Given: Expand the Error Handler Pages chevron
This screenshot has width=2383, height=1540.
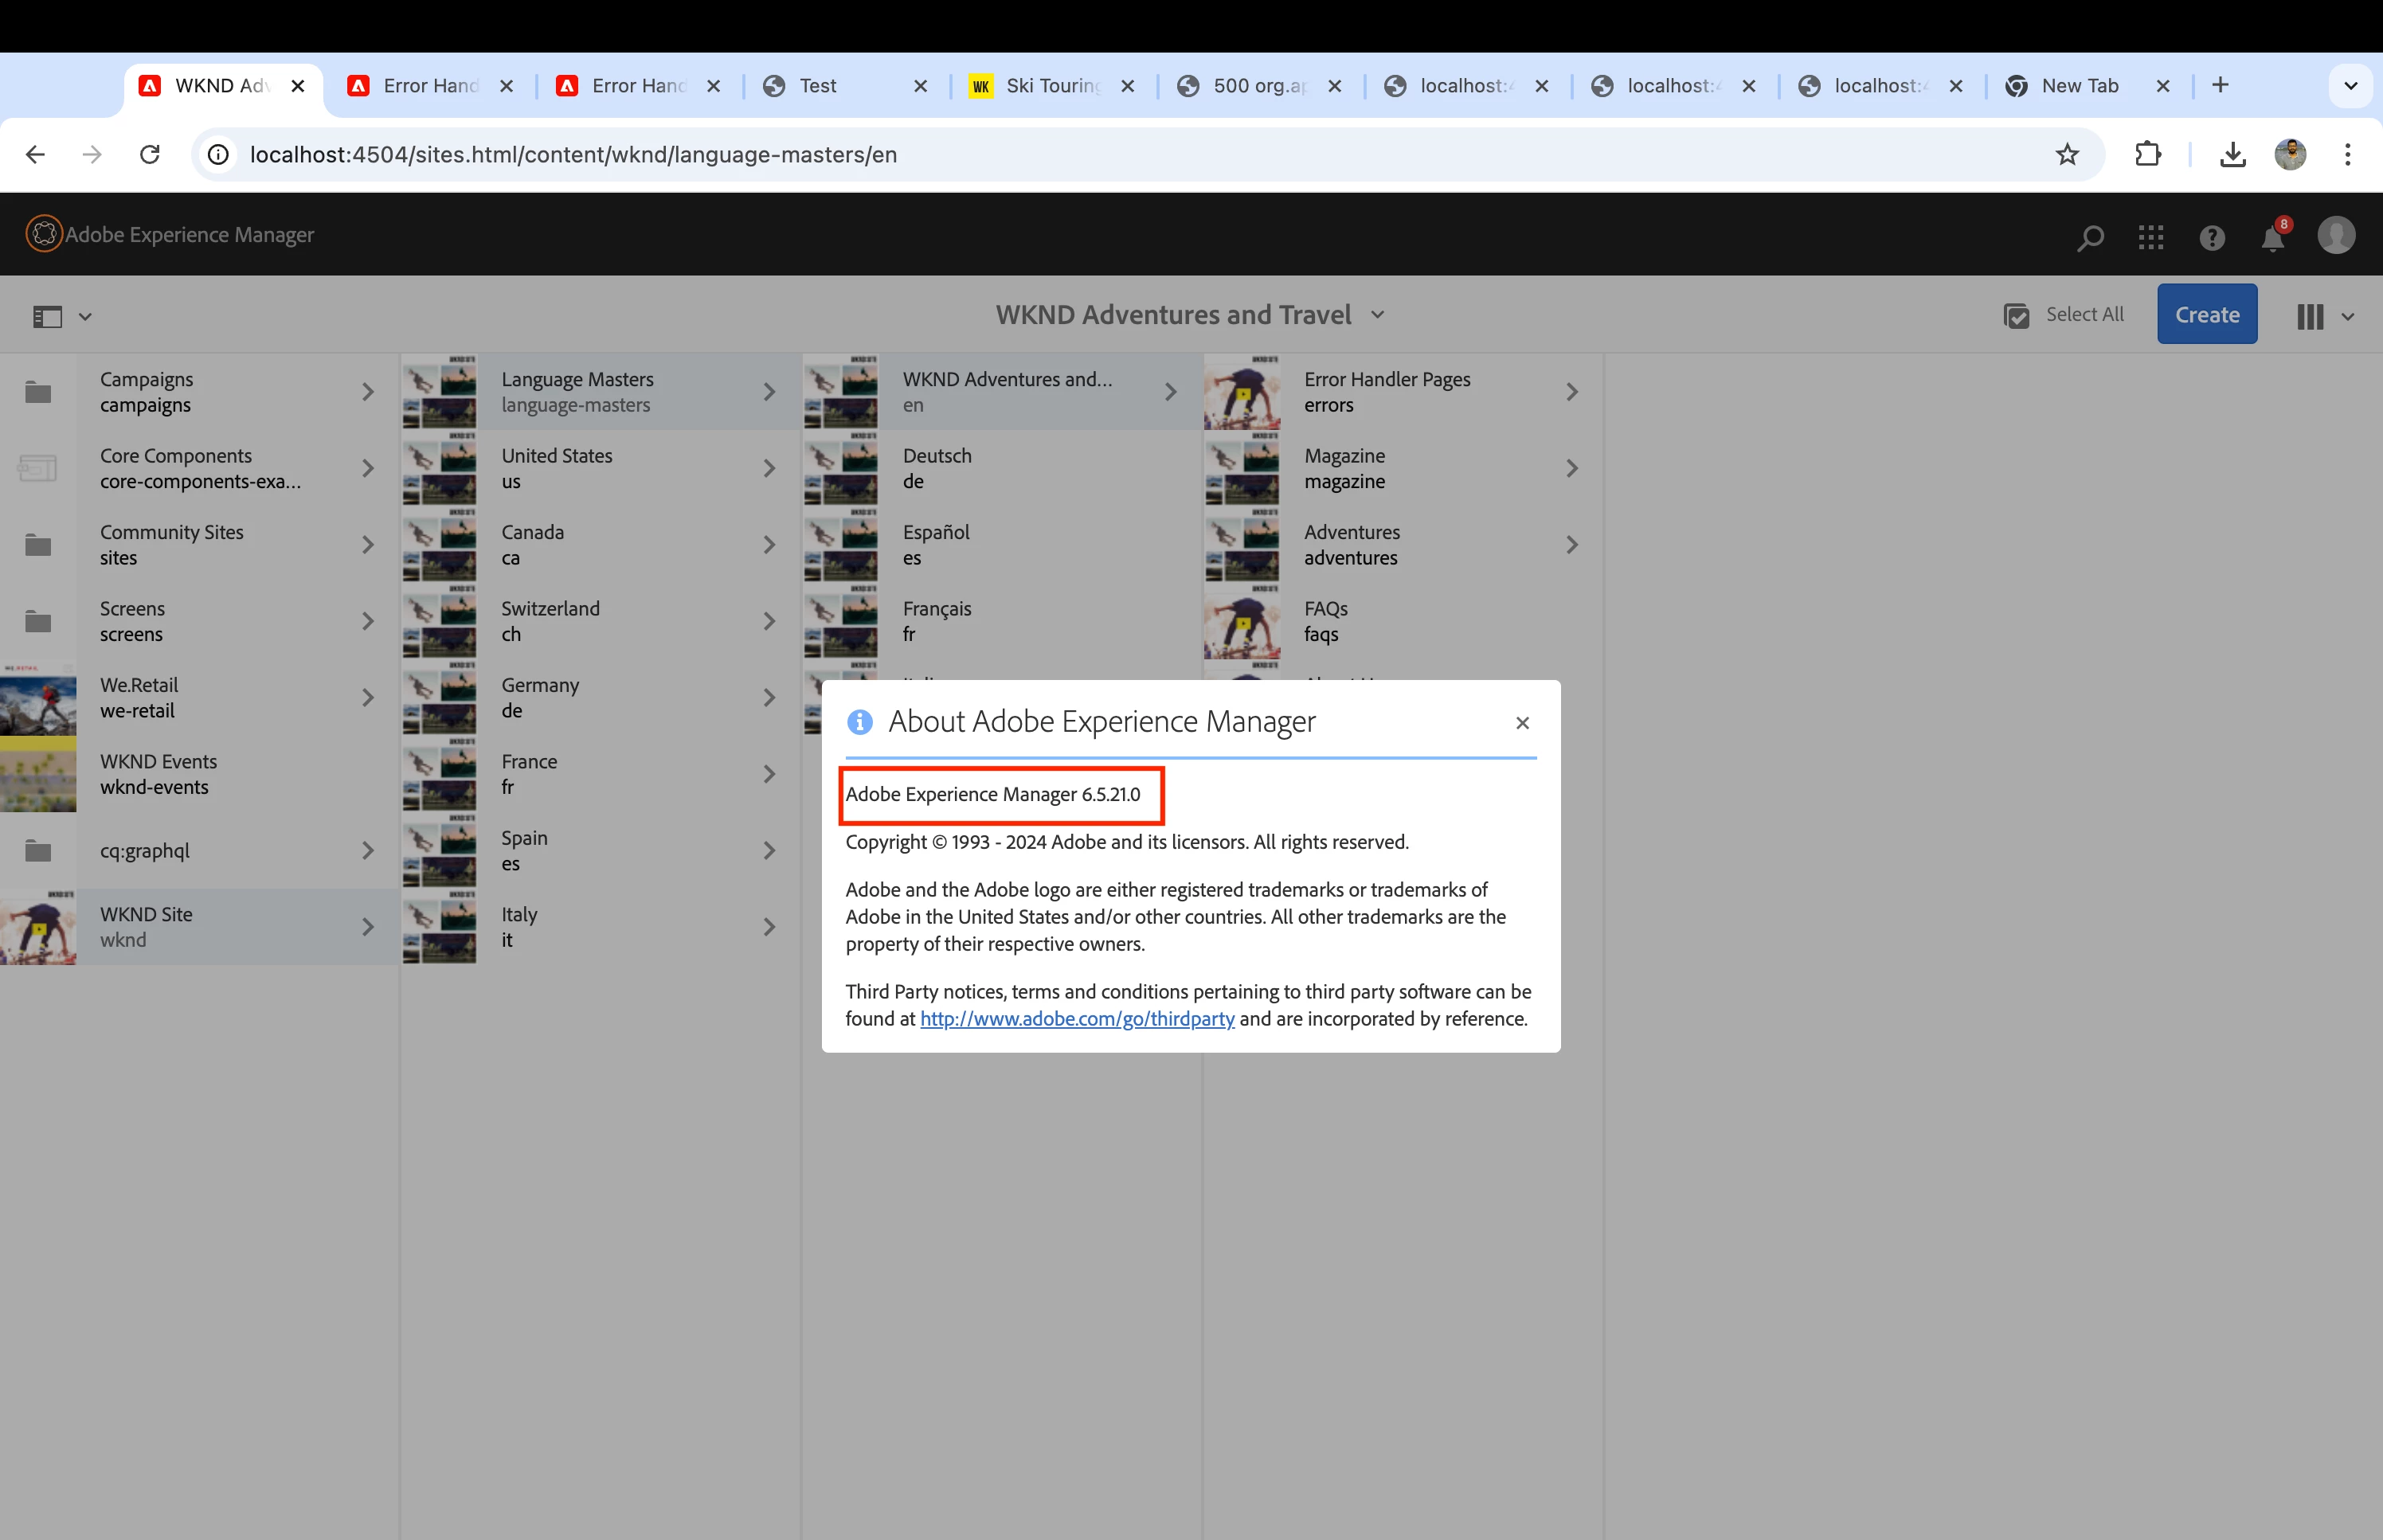Looking at the screenshot, I should pyautogui.click(x=1572, y=392).
